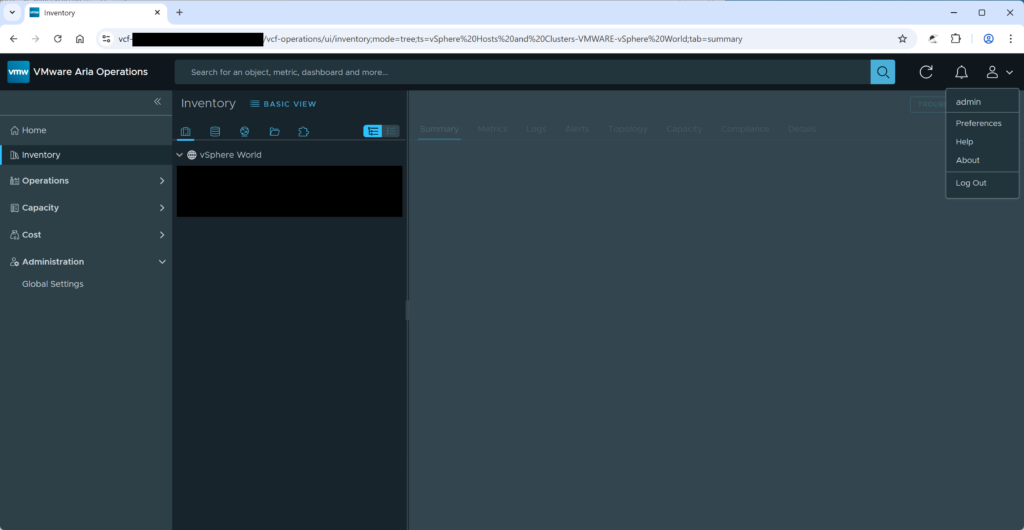This screenshot has height=530, width=1024.
Task: View site information icon in address bar
Action: point(107,39)
